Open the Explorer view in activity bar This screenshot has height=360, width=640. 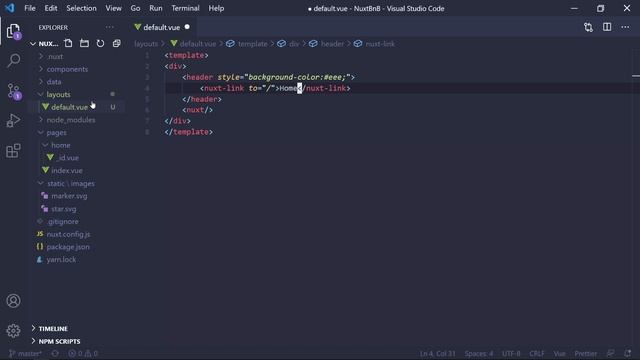point(13,31)
